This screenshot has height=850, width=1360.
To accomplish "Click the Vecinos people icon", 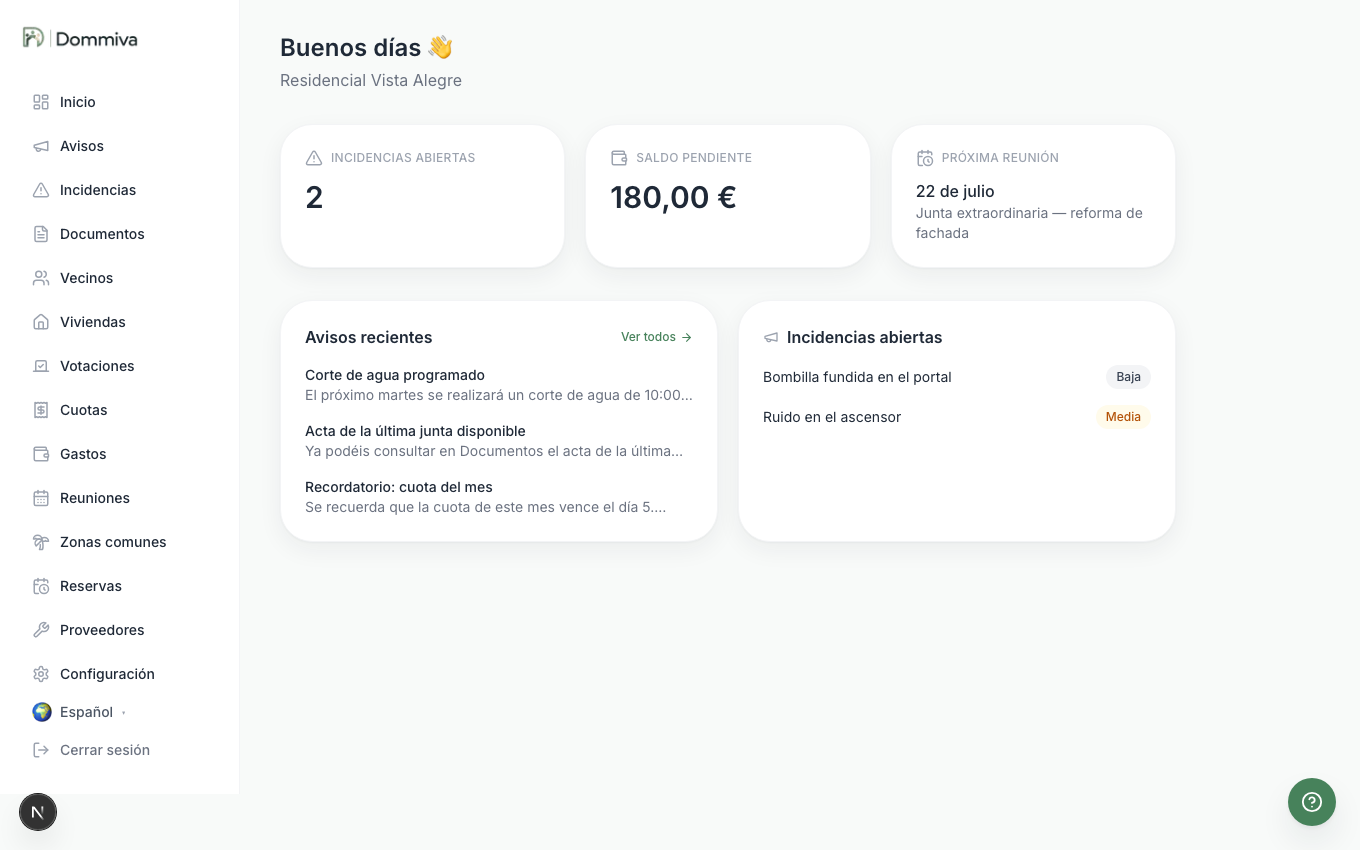I will click(x=41, y=278).
